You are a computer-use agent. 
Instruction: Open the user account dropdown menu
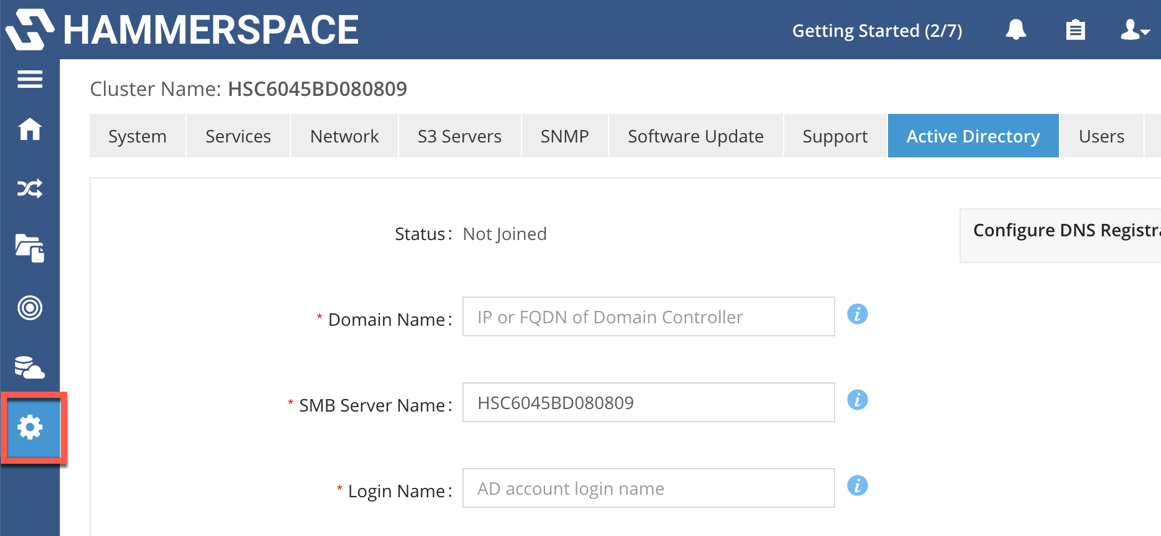click(x=1134, y=30)
